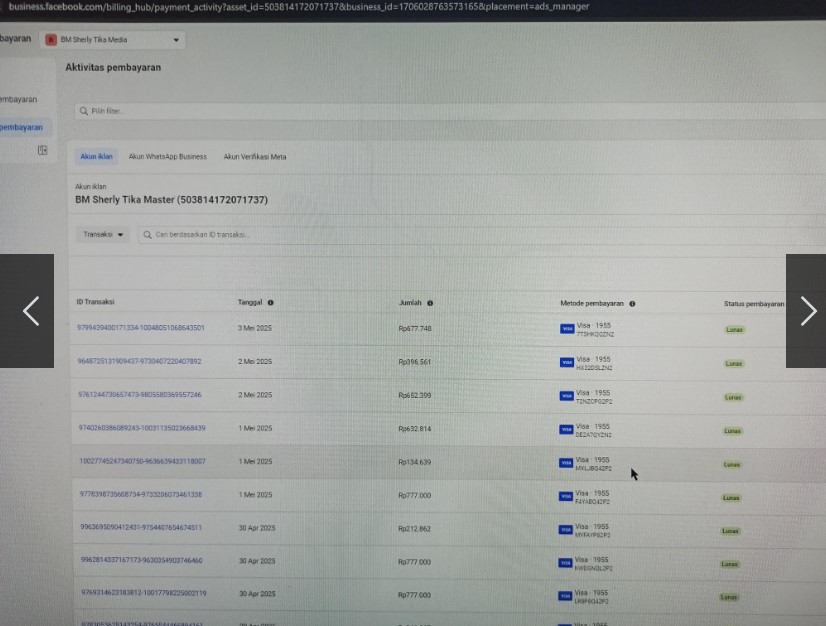826x626 pixels.
Task: Open transaction ID starting with 9963695090412431
Action: [139, 527]
